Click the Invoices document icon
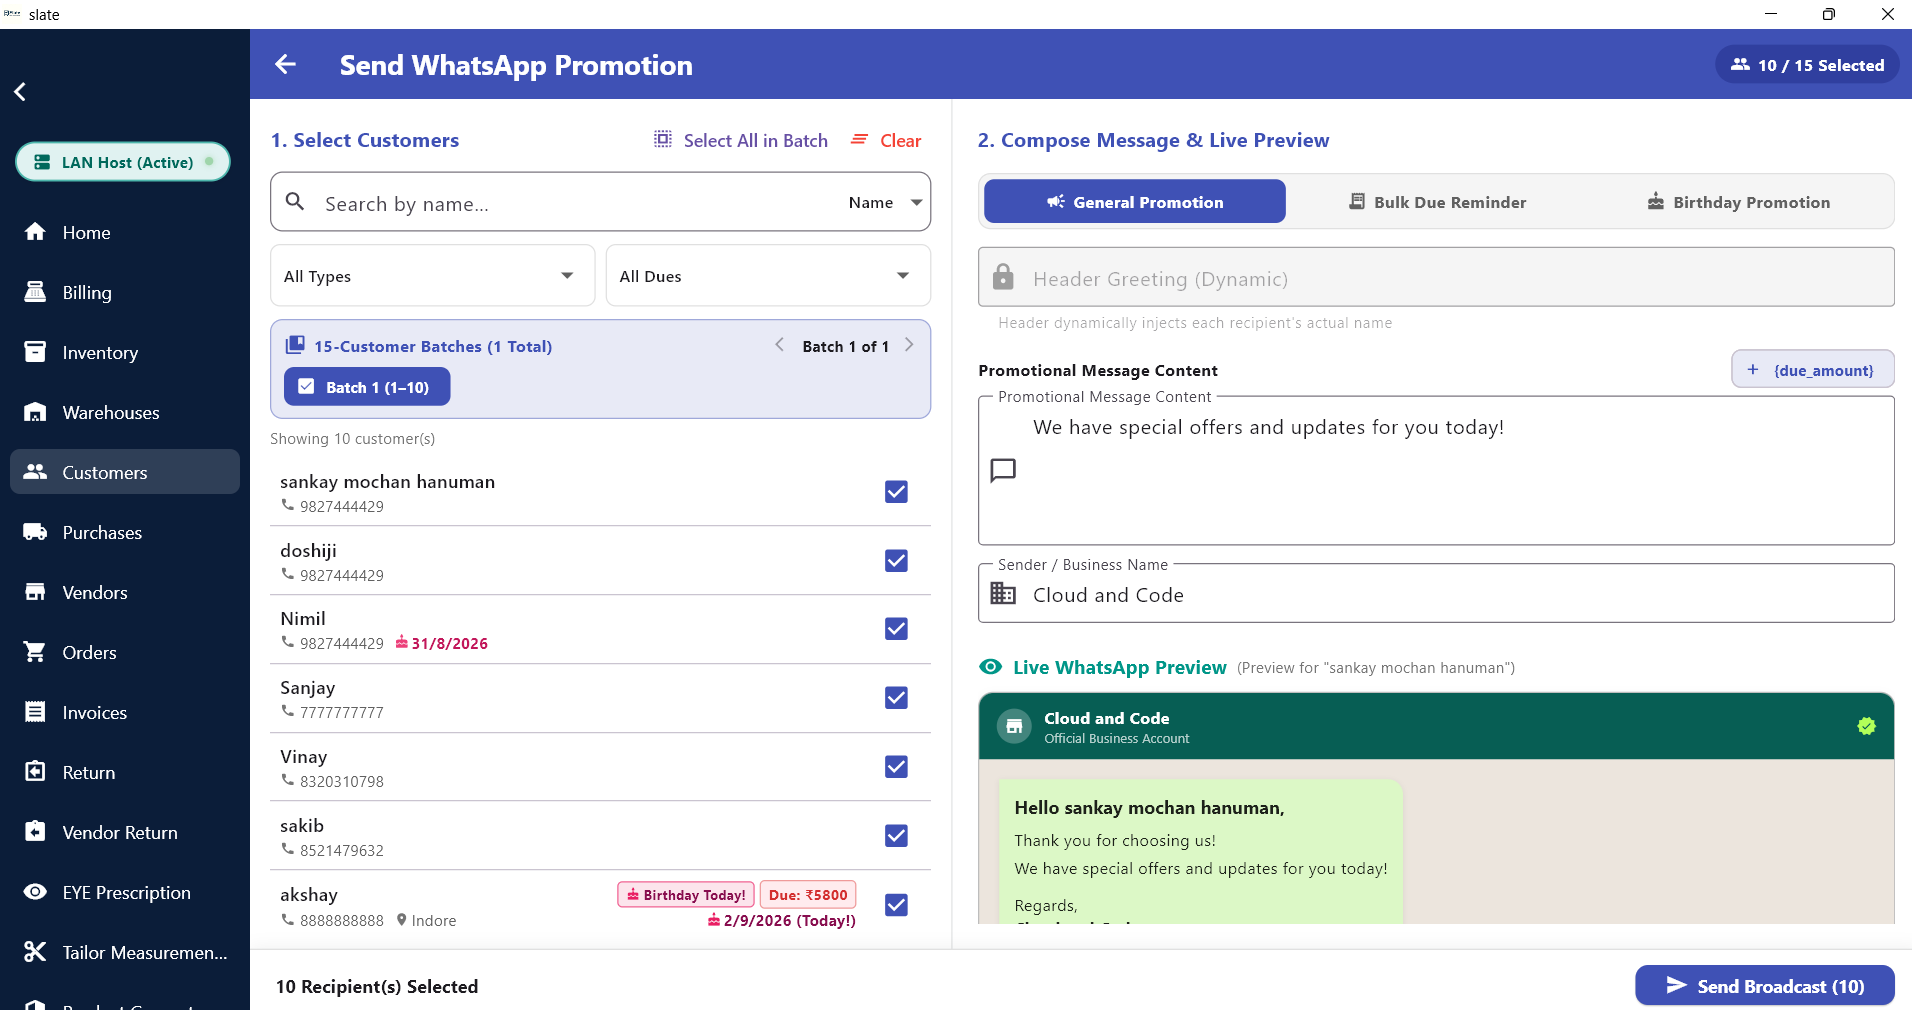The height and width of the screenshot is (1010, 1912). [35, 712]
